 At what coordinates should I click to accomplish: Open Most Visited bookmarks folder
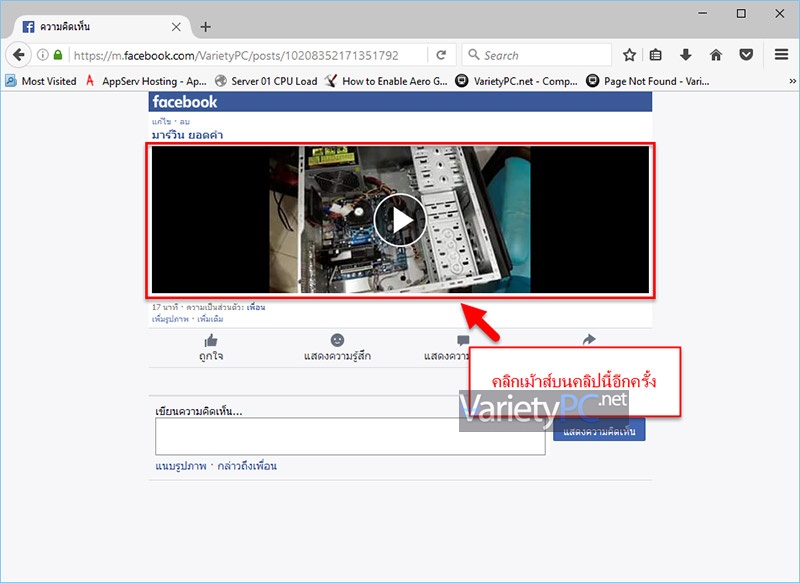(41, 81)
